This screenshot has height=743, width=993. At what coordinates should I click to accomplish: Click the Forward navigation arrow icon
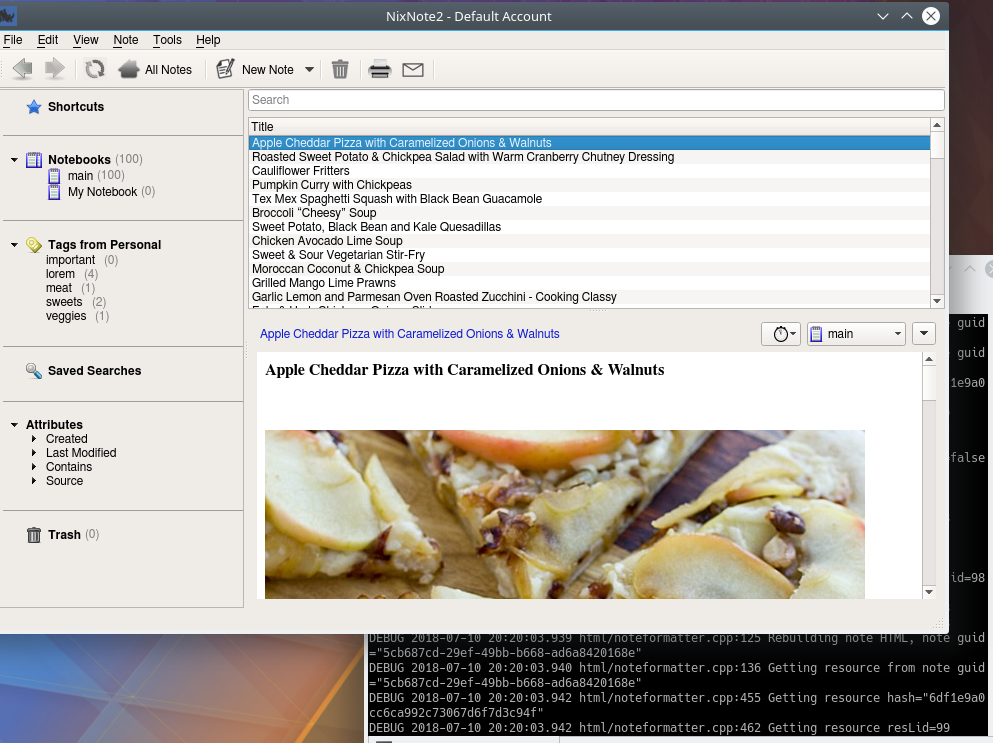coord(54,69)
